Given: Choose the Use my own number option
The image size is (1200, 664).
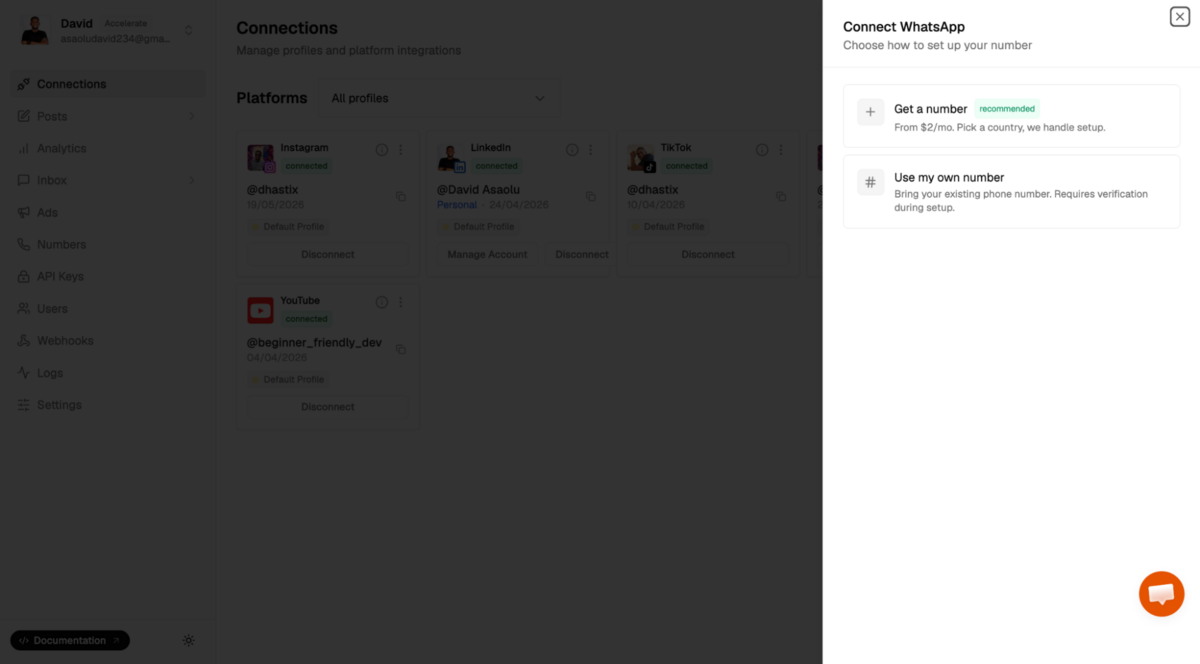Looking at the screenshot, I should (1011, 191).
